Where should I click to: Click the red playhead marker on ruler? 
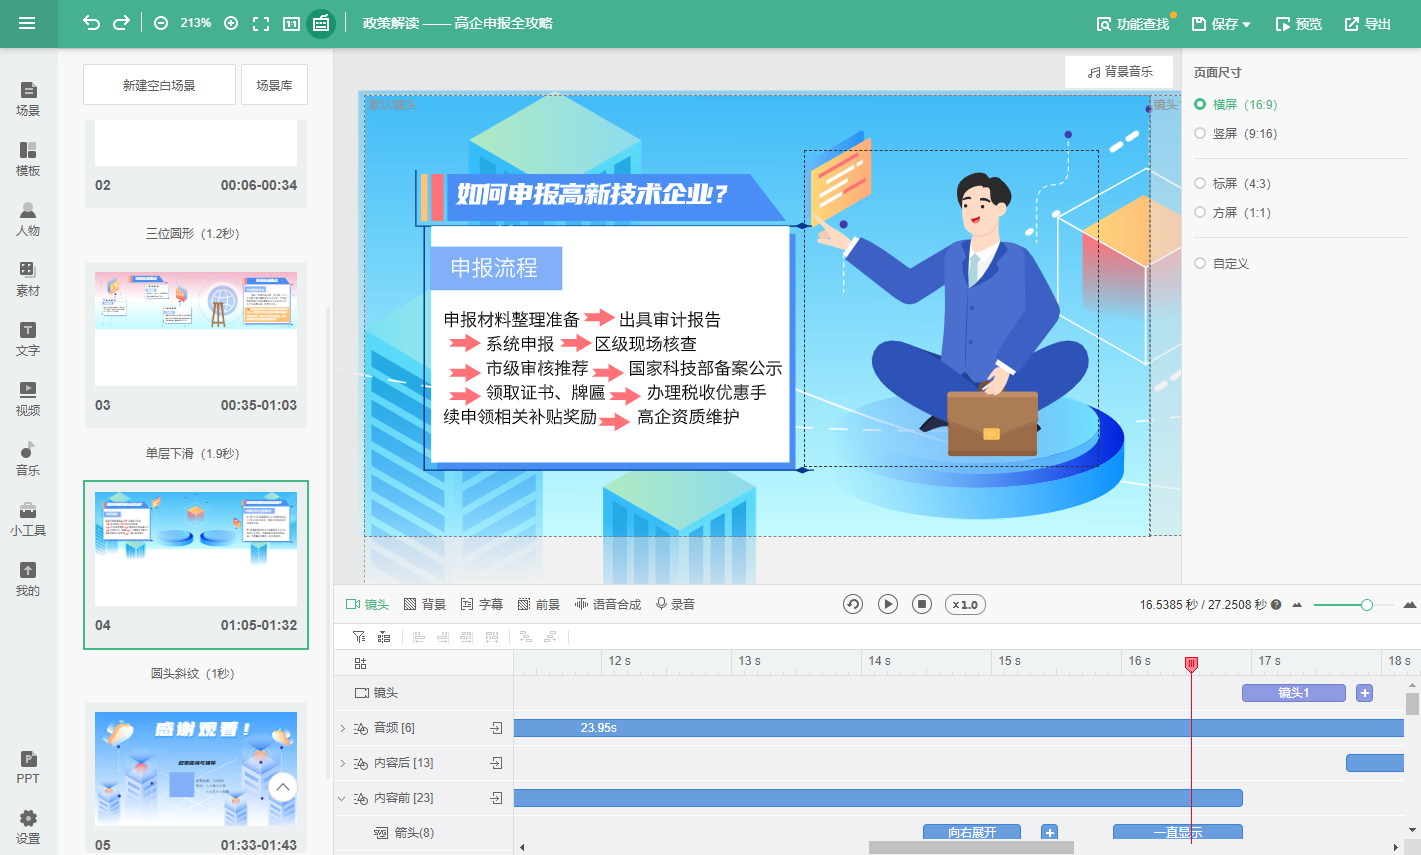(1191, 664)
